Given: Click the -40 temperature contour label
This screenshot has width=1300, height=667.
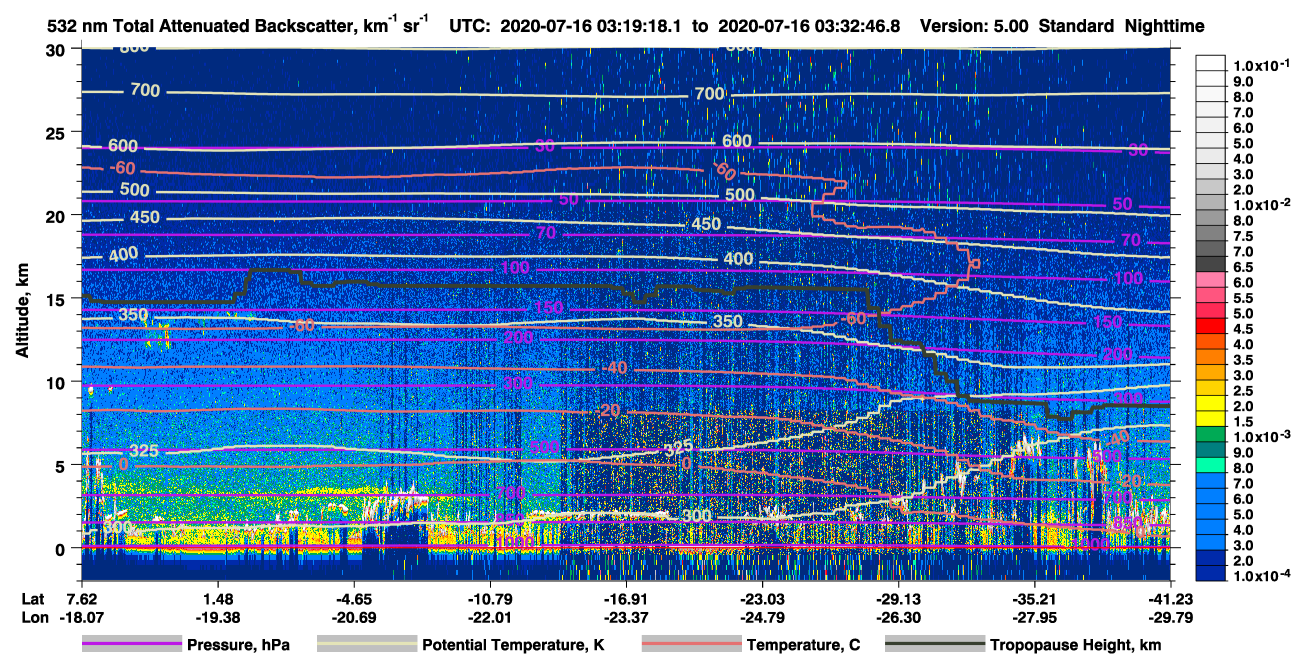Looking at the screenshot, I should tap(616, 368).
